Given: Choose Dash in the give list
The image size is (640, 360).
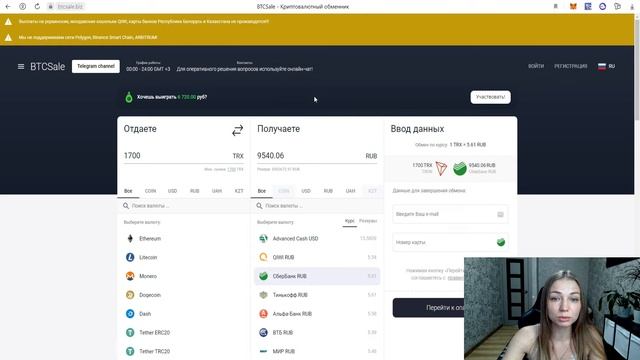Looking at the screenshot, I should pos(183,313).
